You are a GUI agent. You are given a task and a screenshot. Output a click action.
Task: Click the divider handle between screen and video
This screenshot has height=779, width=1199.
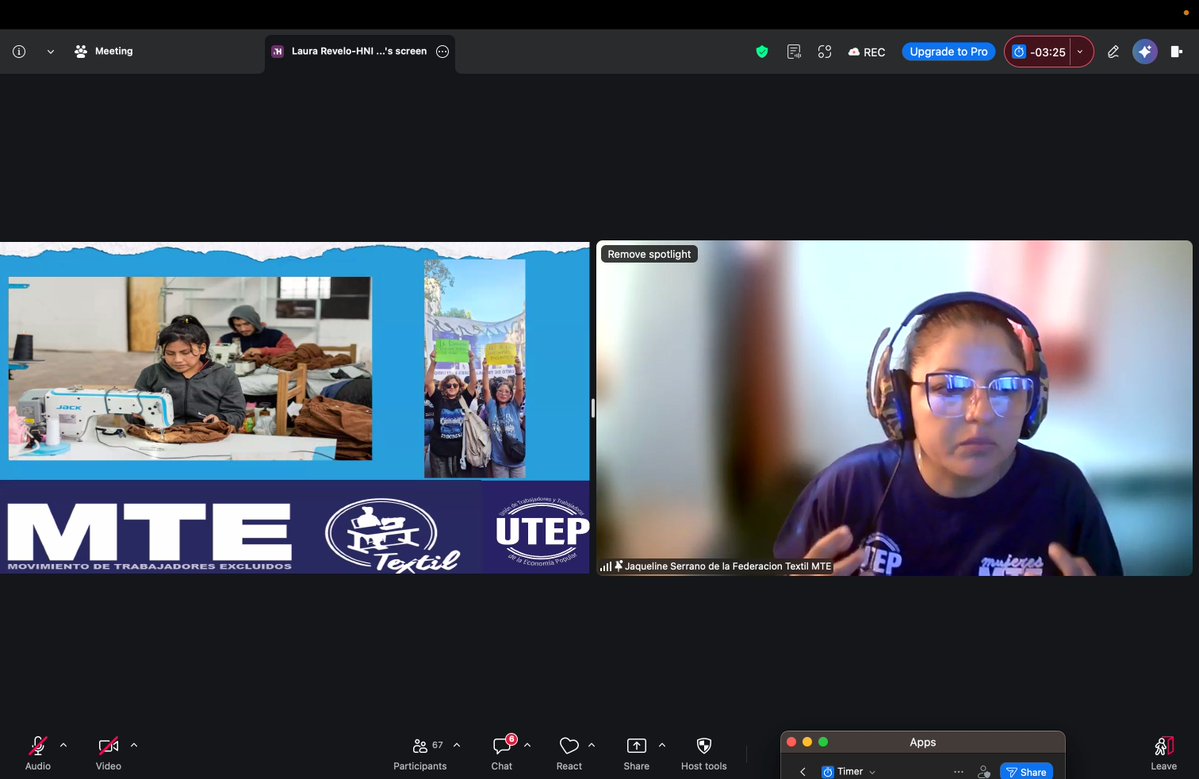593,407
